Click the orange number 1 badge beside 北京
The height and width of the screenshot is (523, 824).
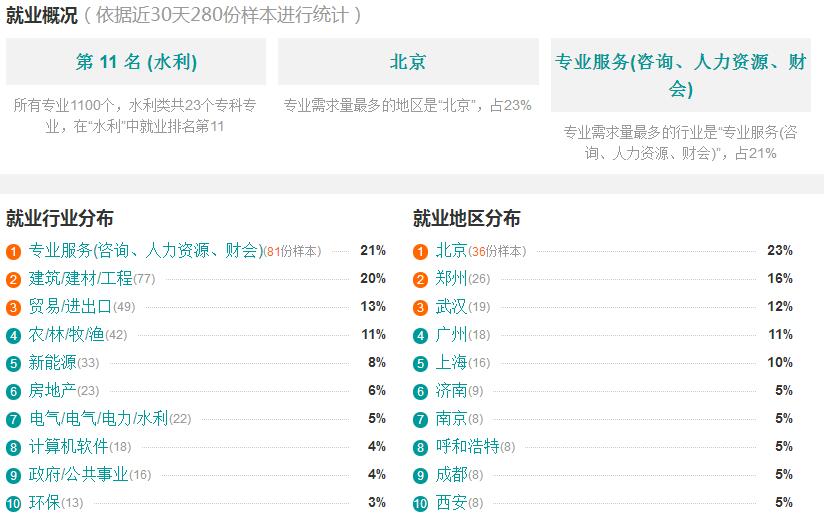point(420,252)
